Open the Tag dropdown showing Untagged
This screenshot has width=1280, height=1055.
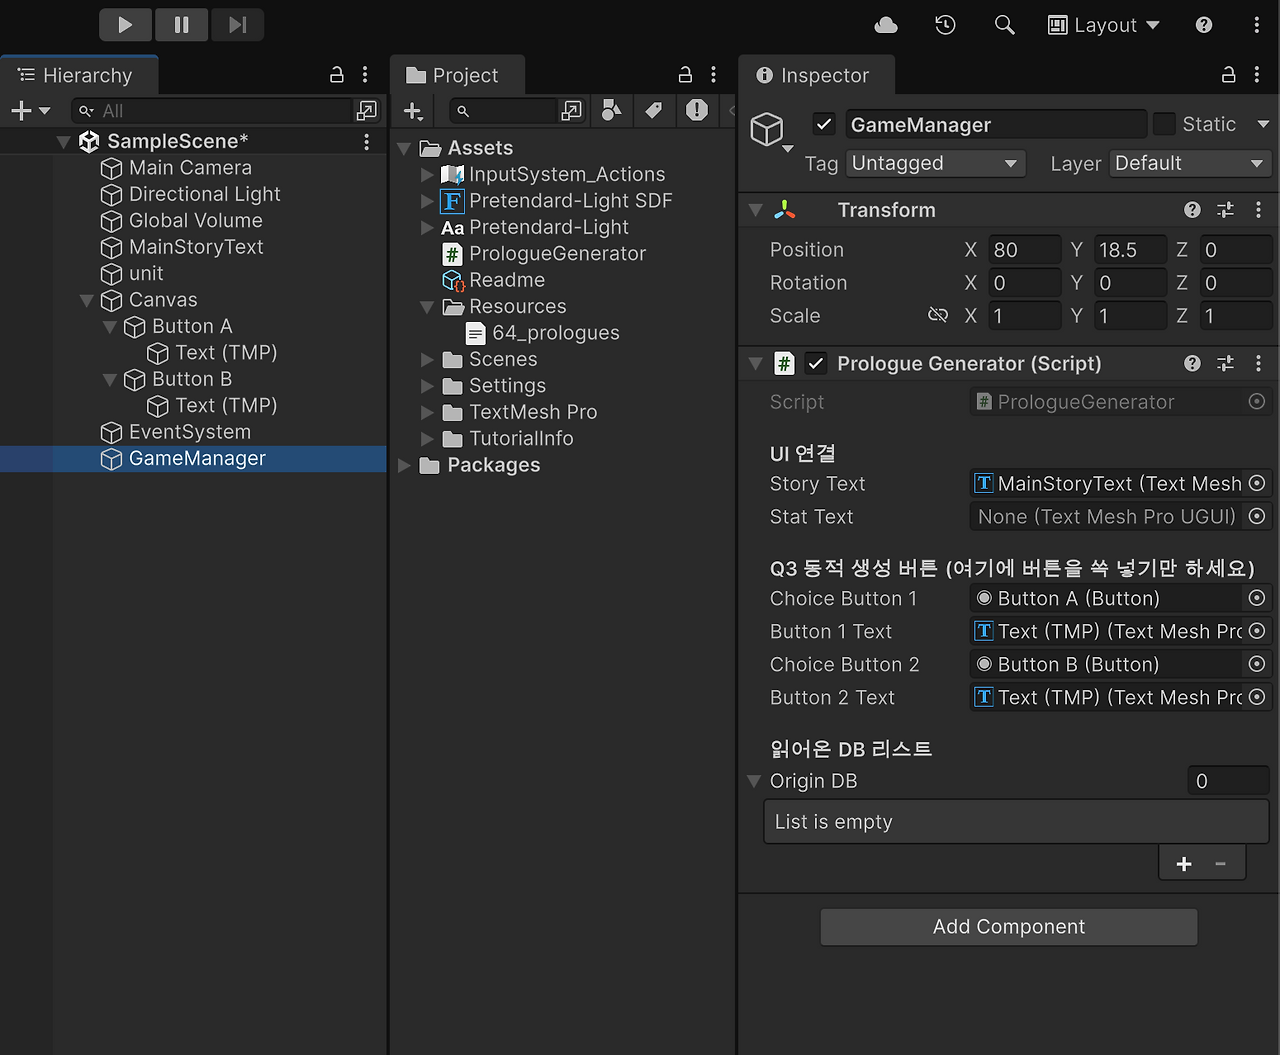pyautogui.click(x=934, y=163)
